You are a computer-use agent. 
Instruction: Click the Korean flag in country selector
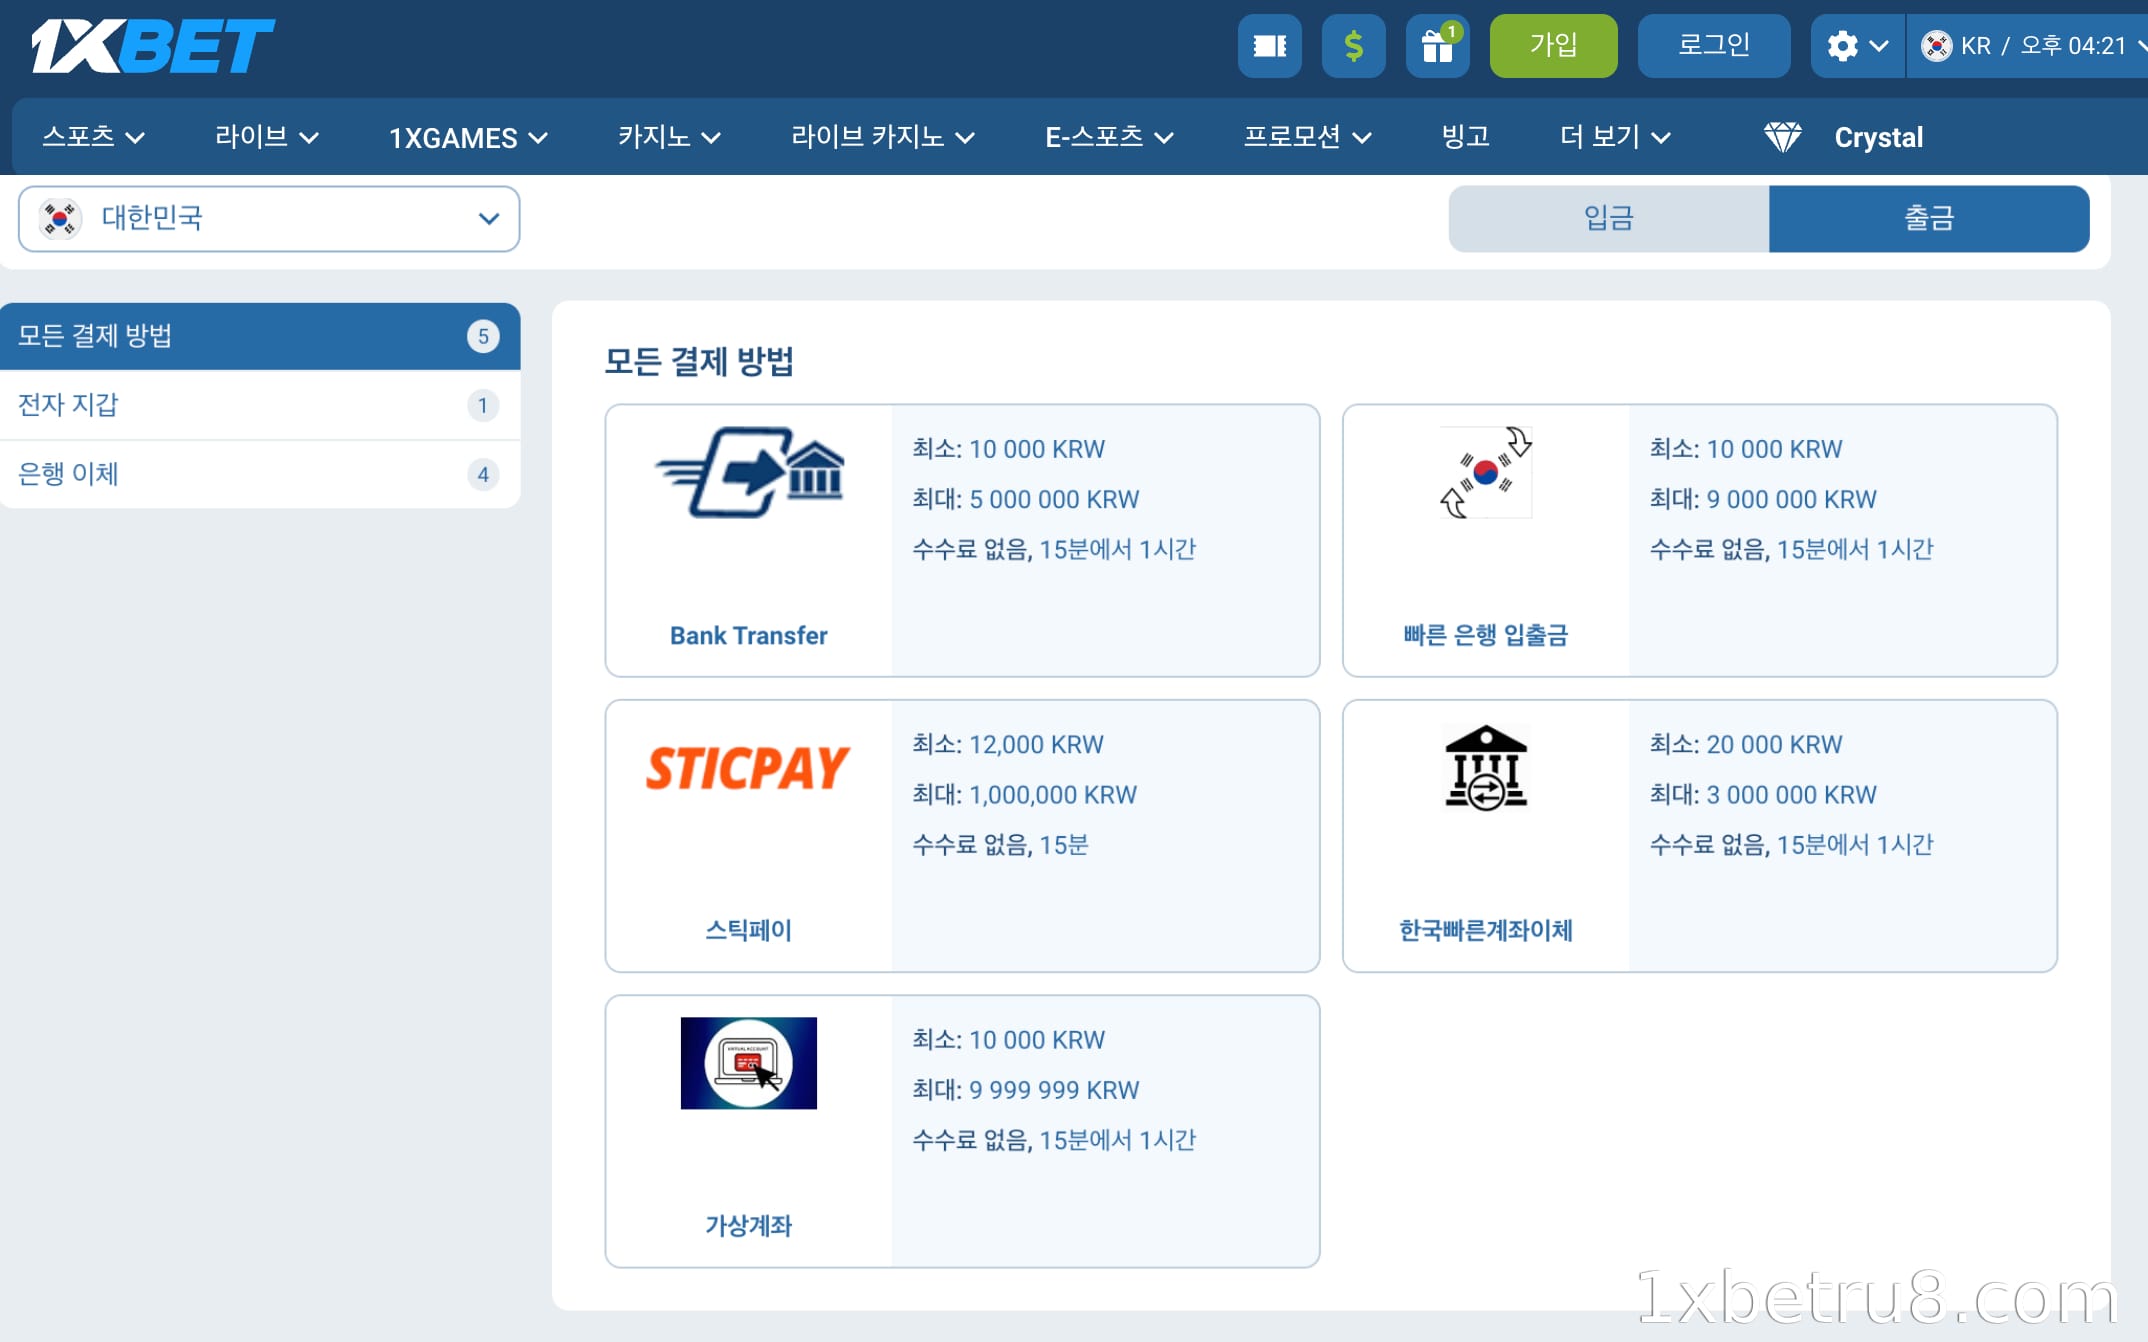tap(59, 218)
